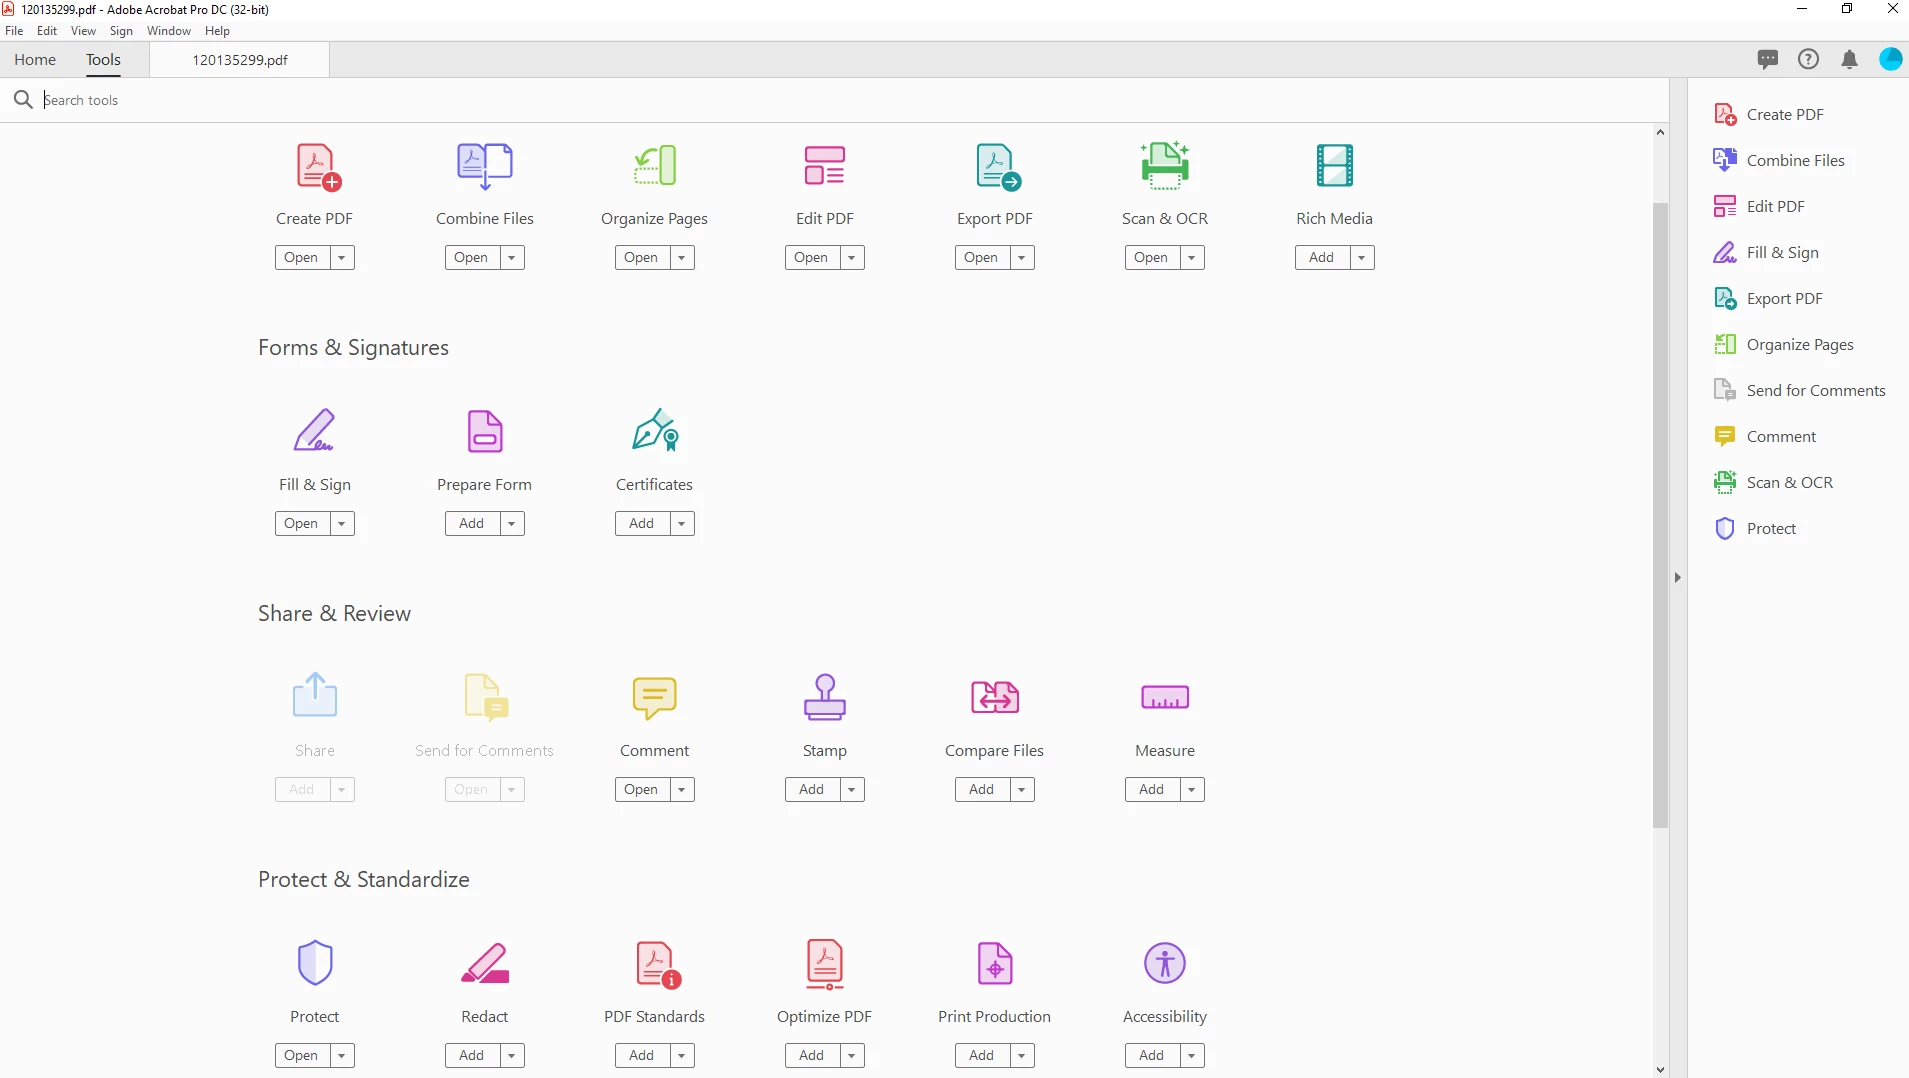This screenshot has height=1078, width=1909.
Task: Click Scan & OCR shortcut in right sidebar
Action: [1774, 482]
